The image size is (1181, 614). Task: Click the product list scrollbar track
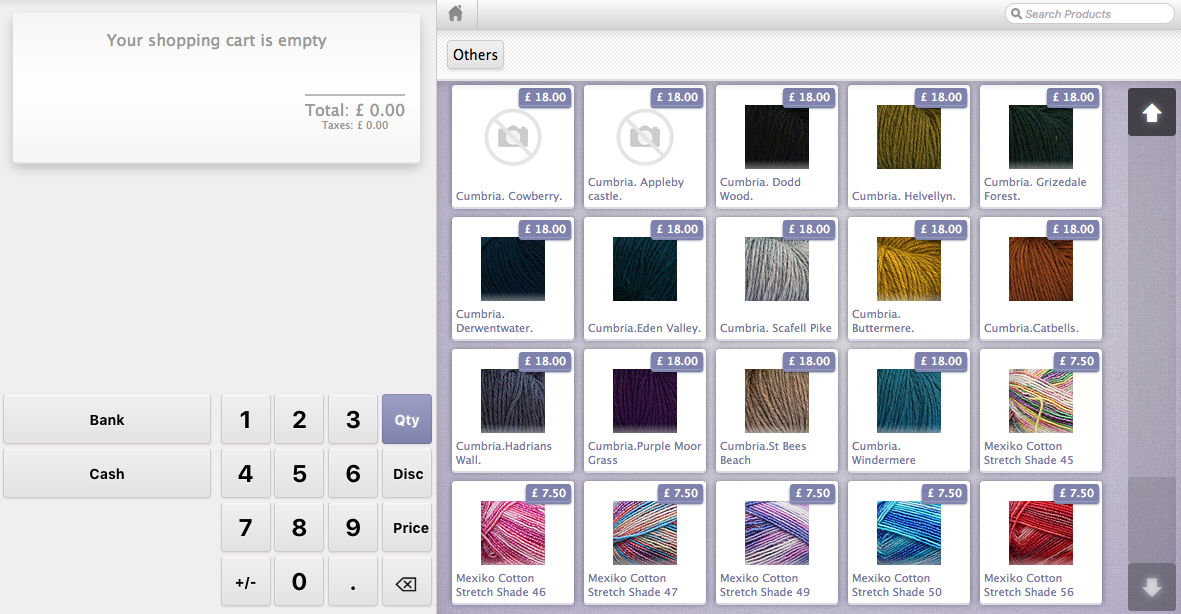(1152, 350)
